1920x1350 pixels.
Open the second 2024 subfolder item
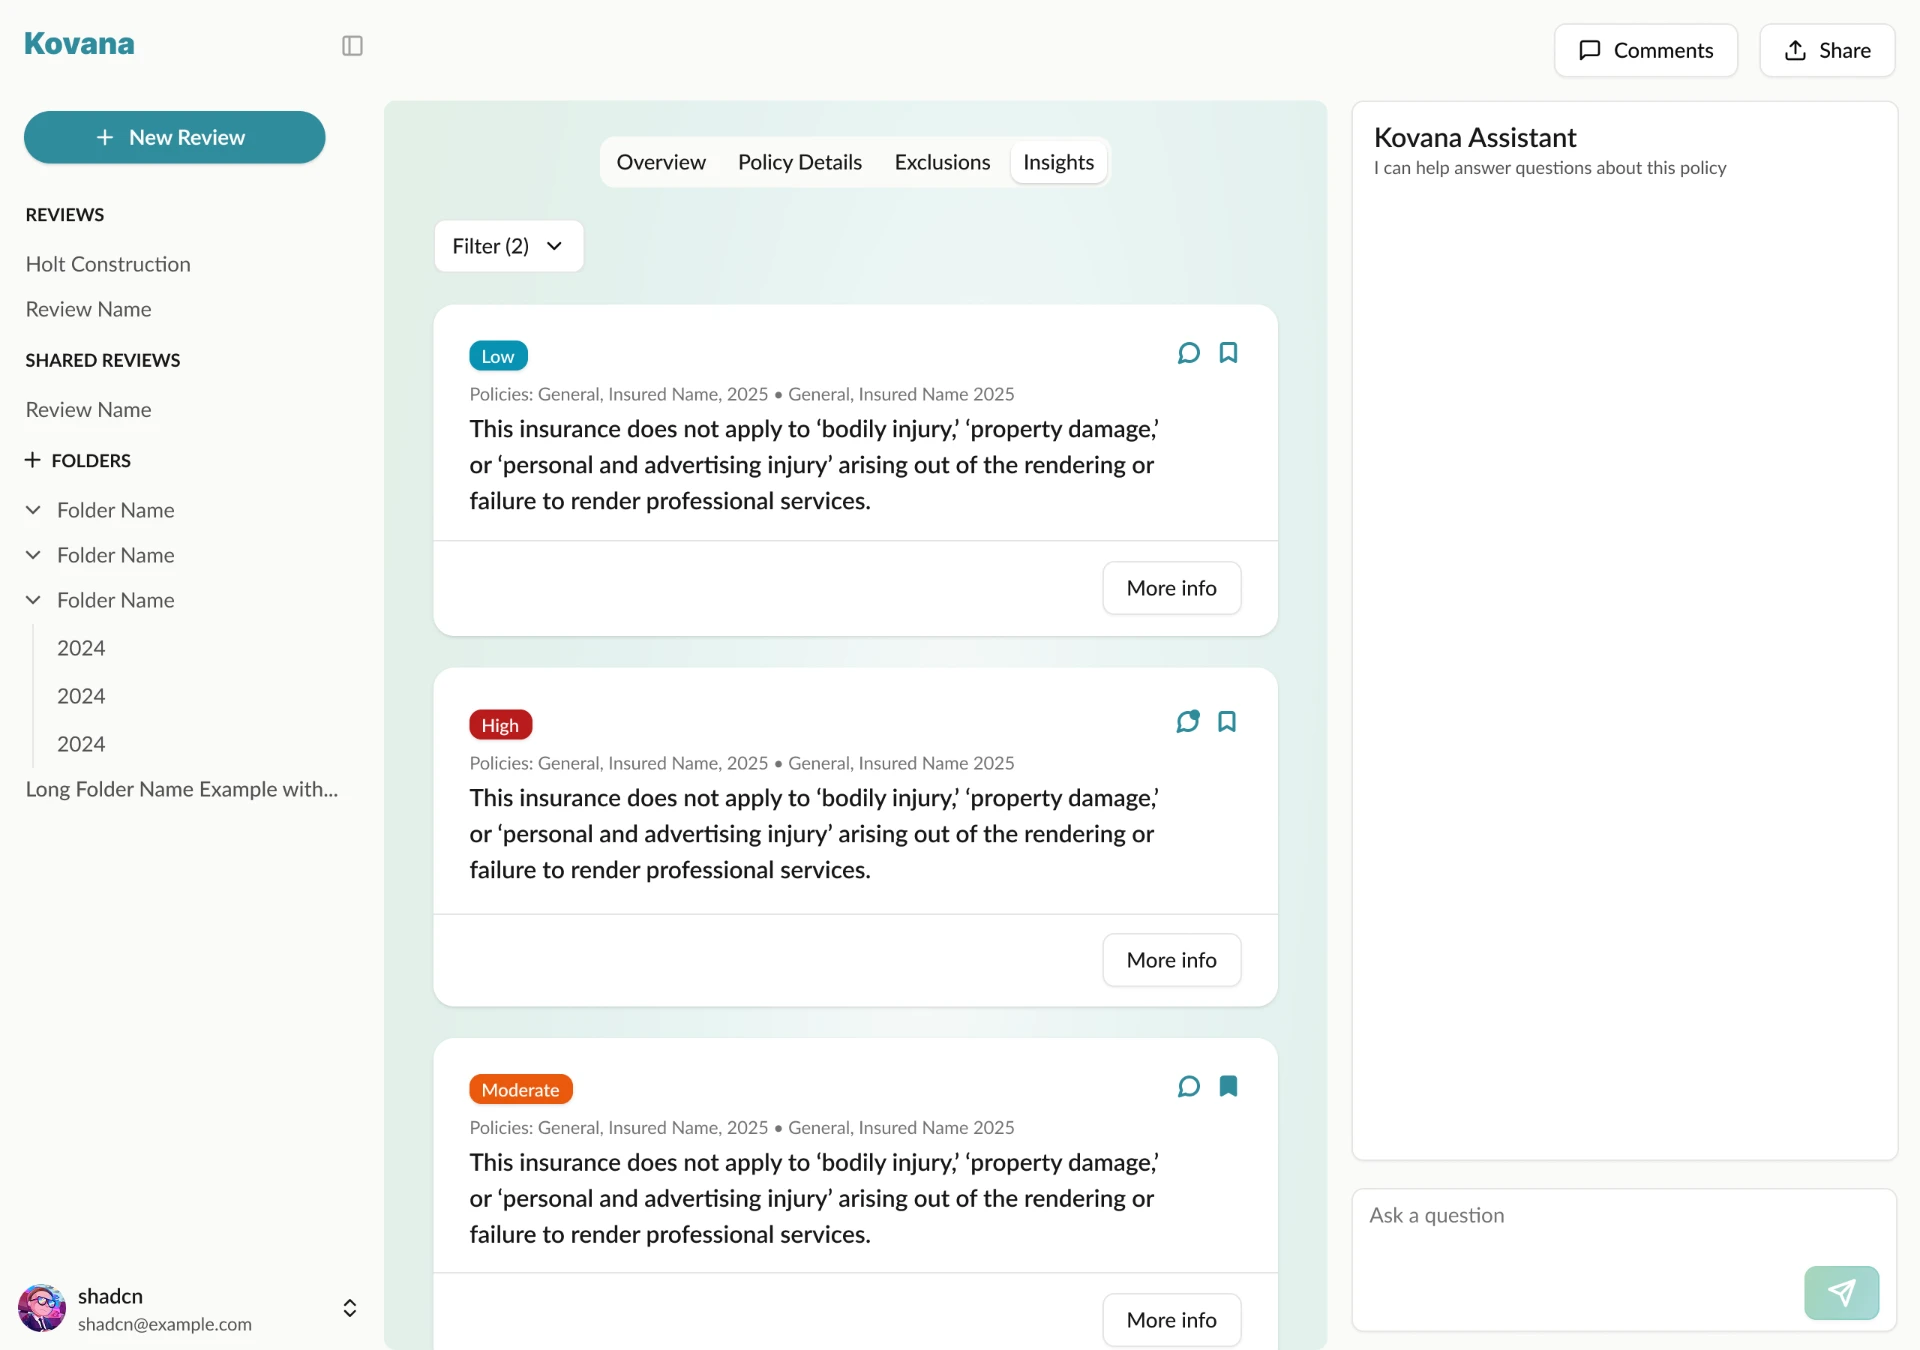coord(81,696)
